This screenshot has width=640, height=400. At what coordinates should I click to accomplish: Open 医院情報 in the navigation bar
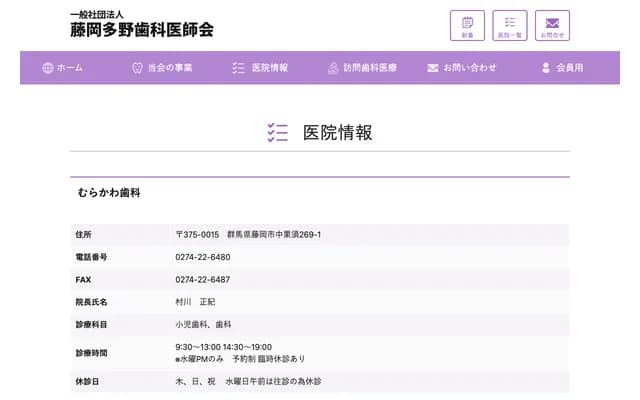pyautogui.click(x=269, y=68)
